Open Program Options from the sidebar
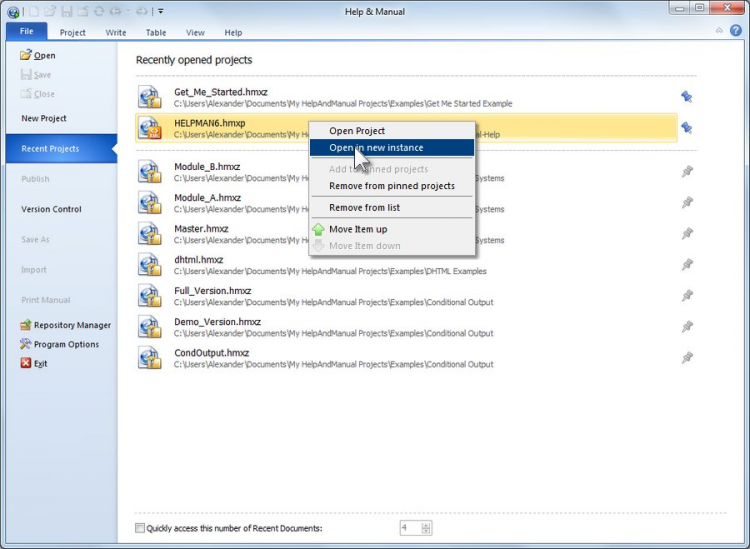 (x=59, y=344)
